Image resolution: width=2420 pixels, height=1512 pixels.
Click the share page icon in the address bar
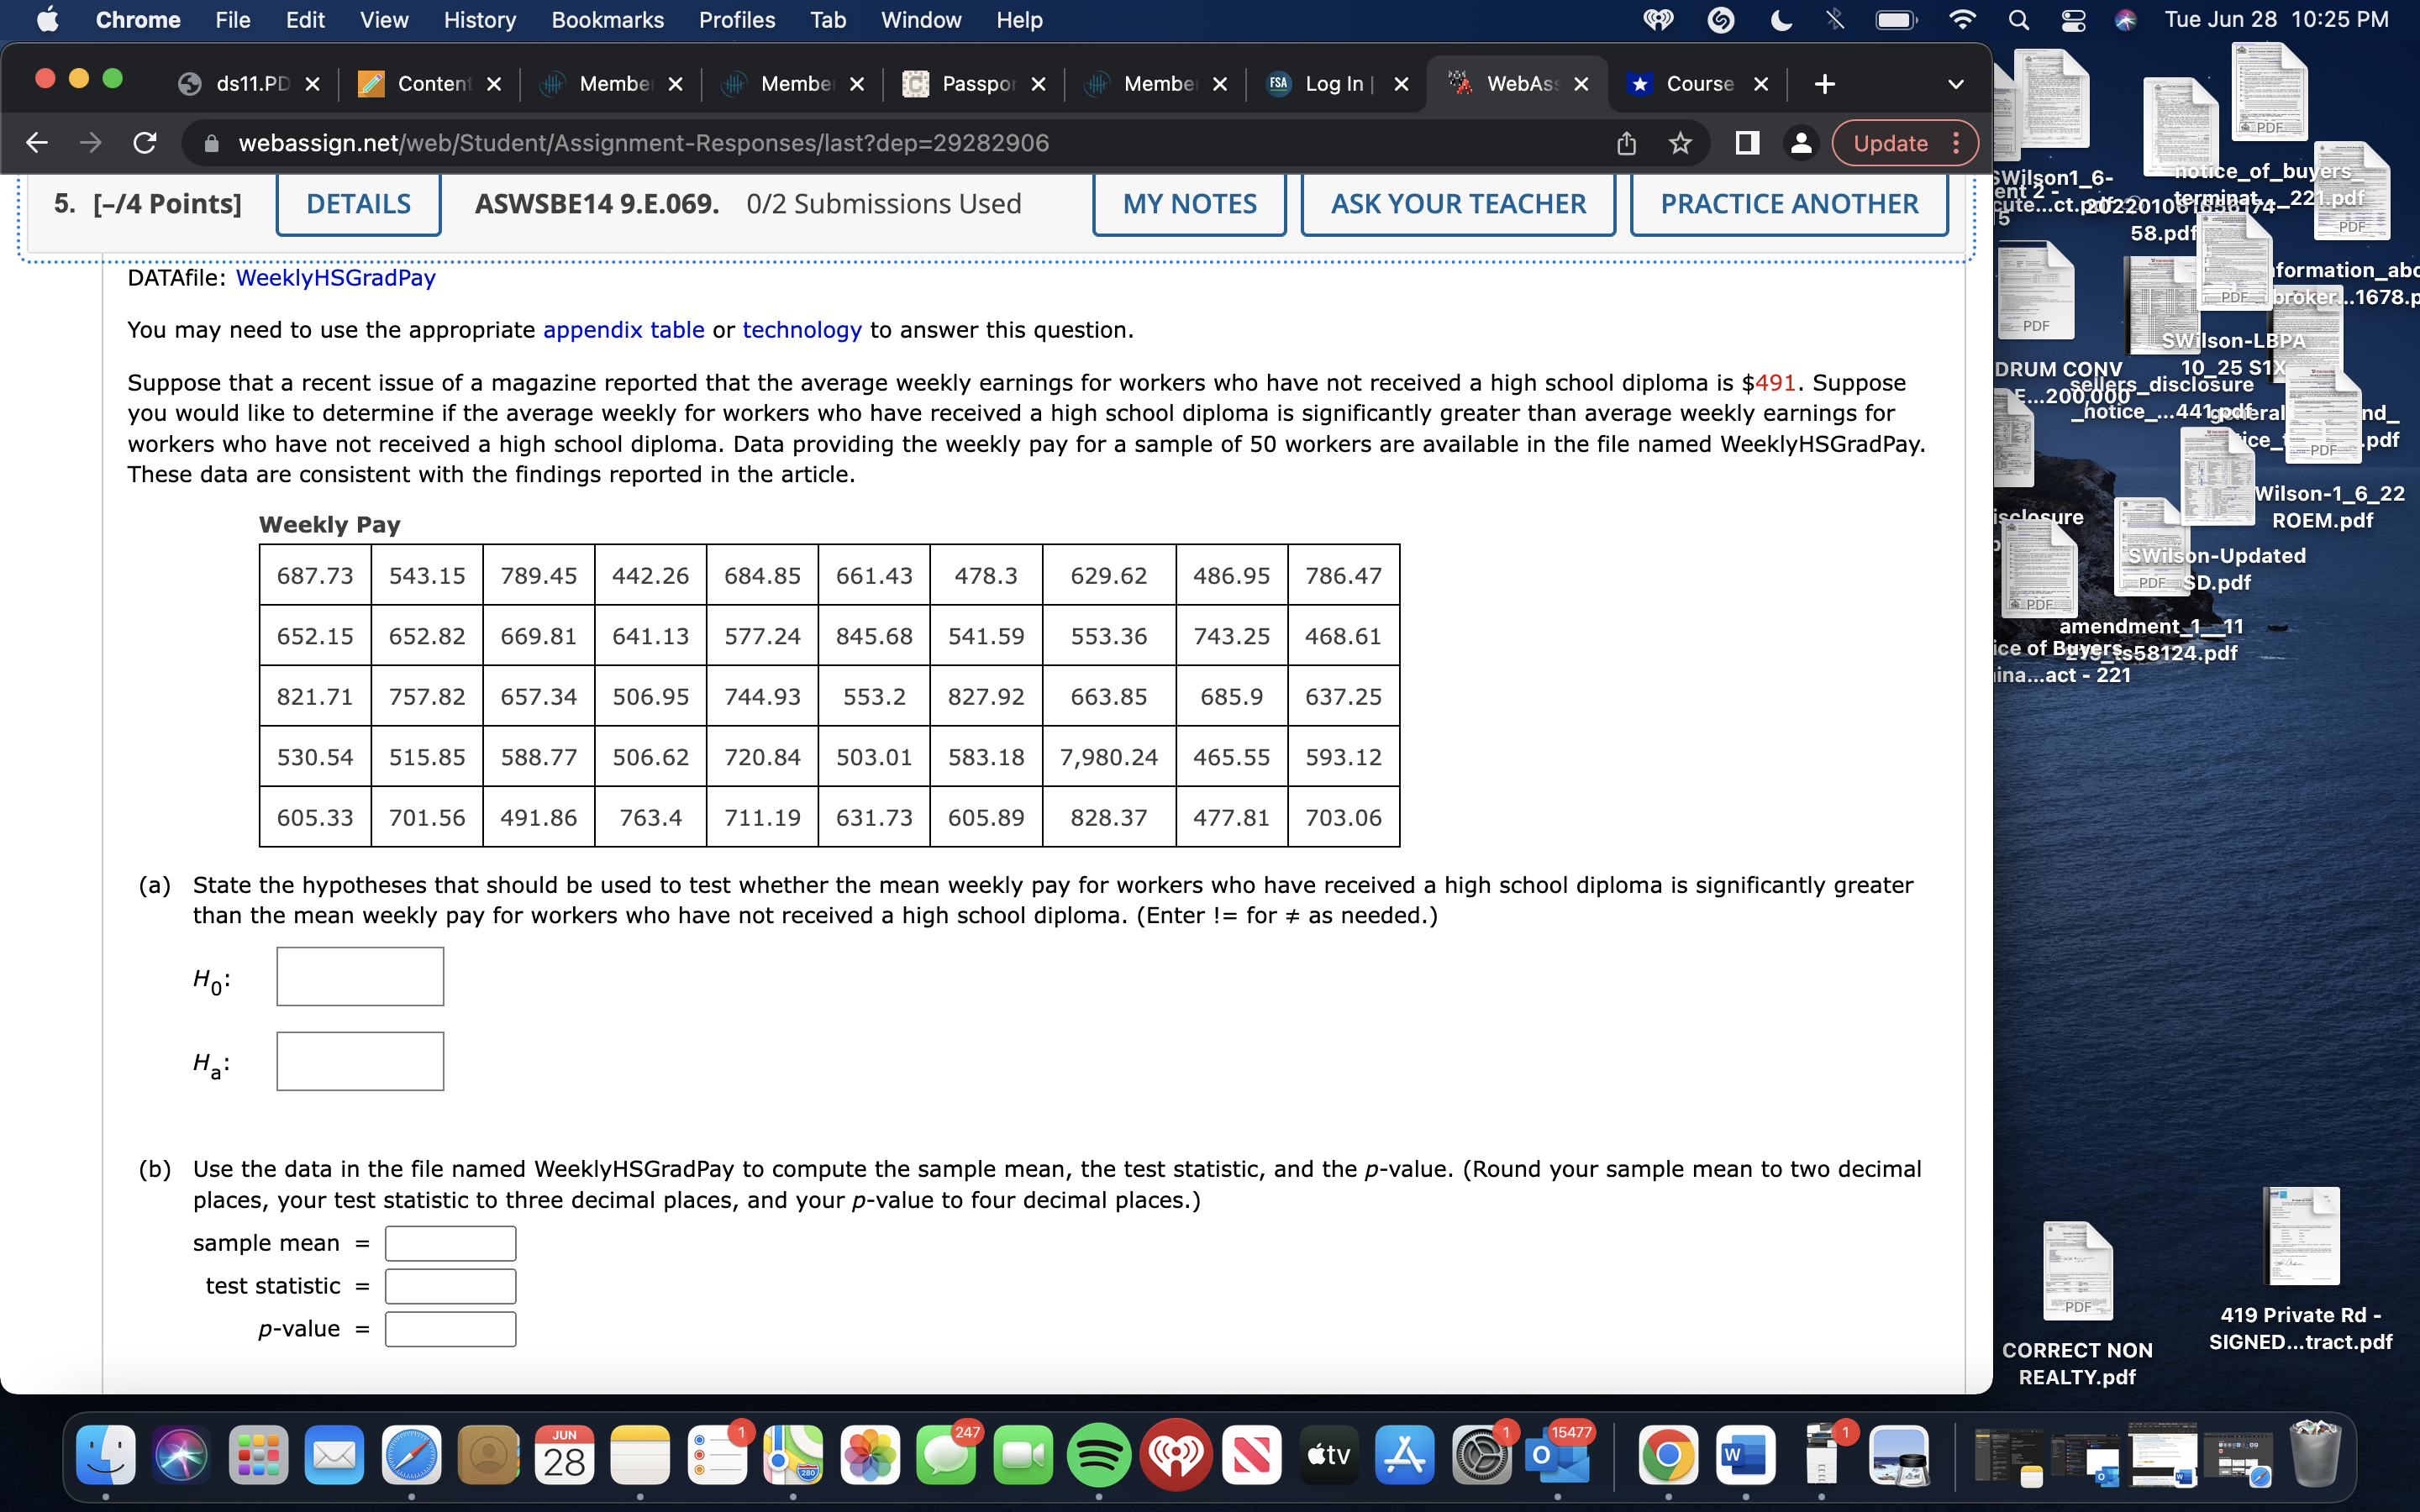1627,143
